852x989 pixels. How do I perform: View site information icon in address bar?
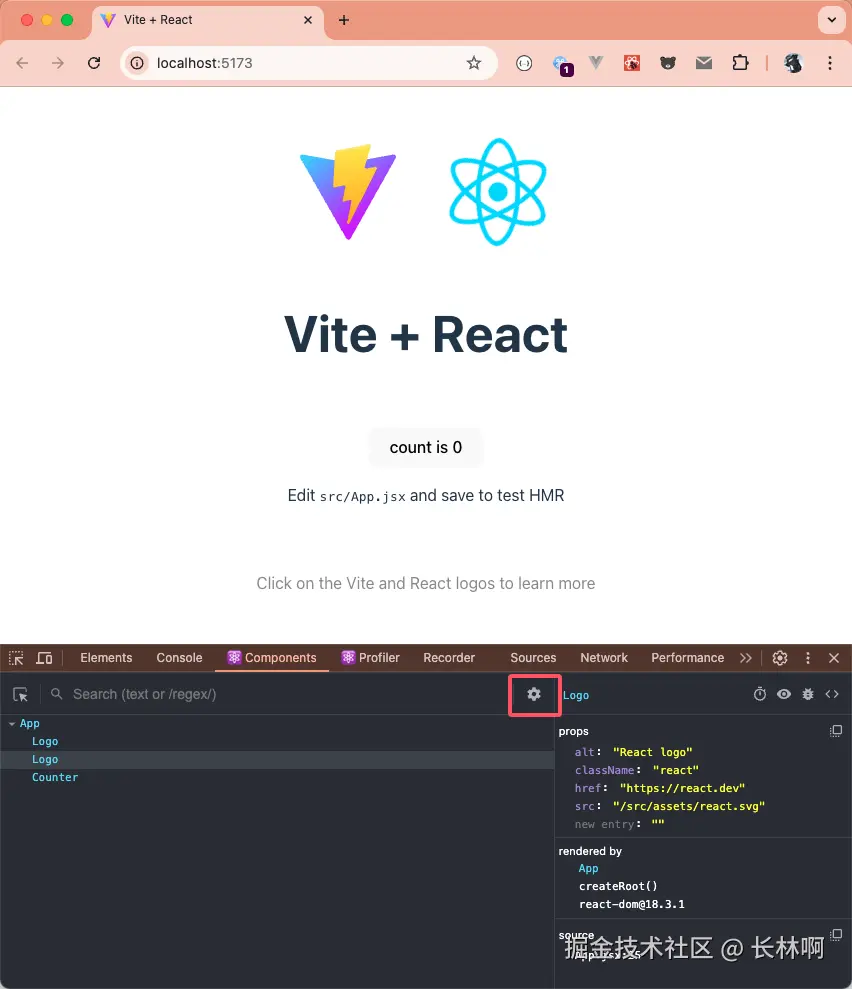[x=137, y=63]
